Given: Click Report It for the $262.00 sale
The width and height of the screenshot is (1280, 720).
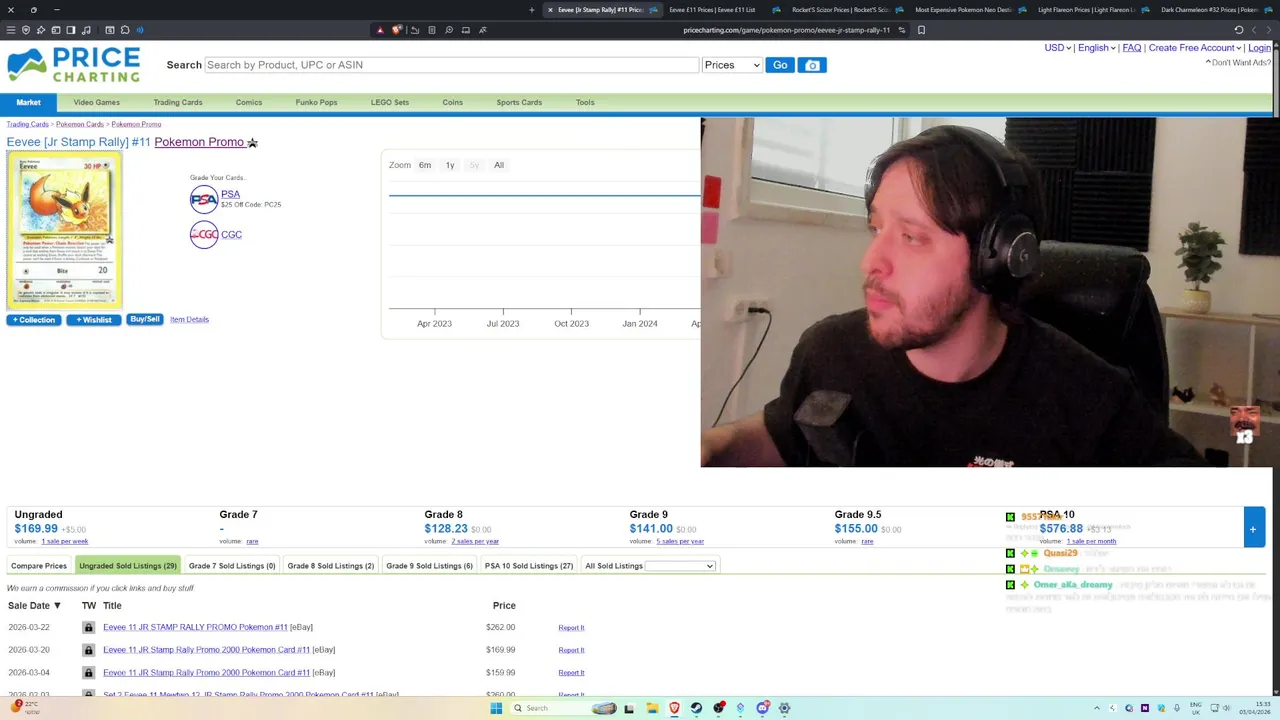Looking at the screenshot, I should [571, 628].
